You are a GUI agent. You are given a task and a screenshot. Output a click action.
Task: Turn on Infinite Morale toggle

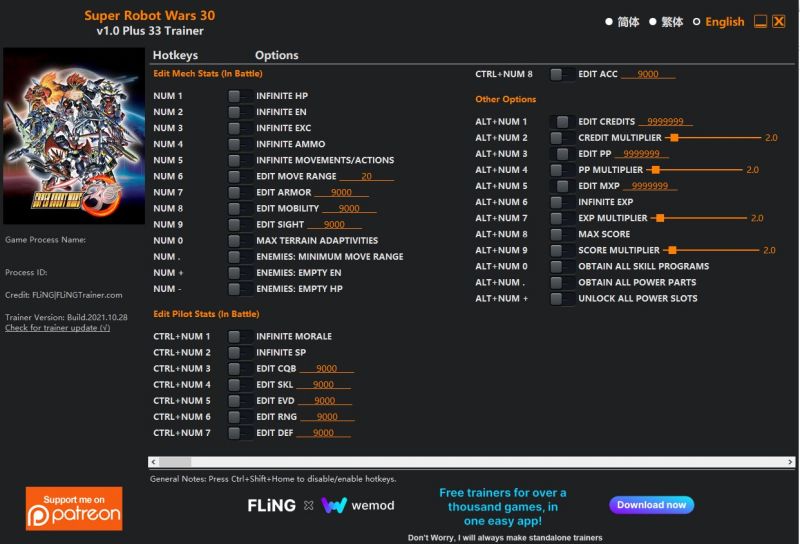click(240, 336)
